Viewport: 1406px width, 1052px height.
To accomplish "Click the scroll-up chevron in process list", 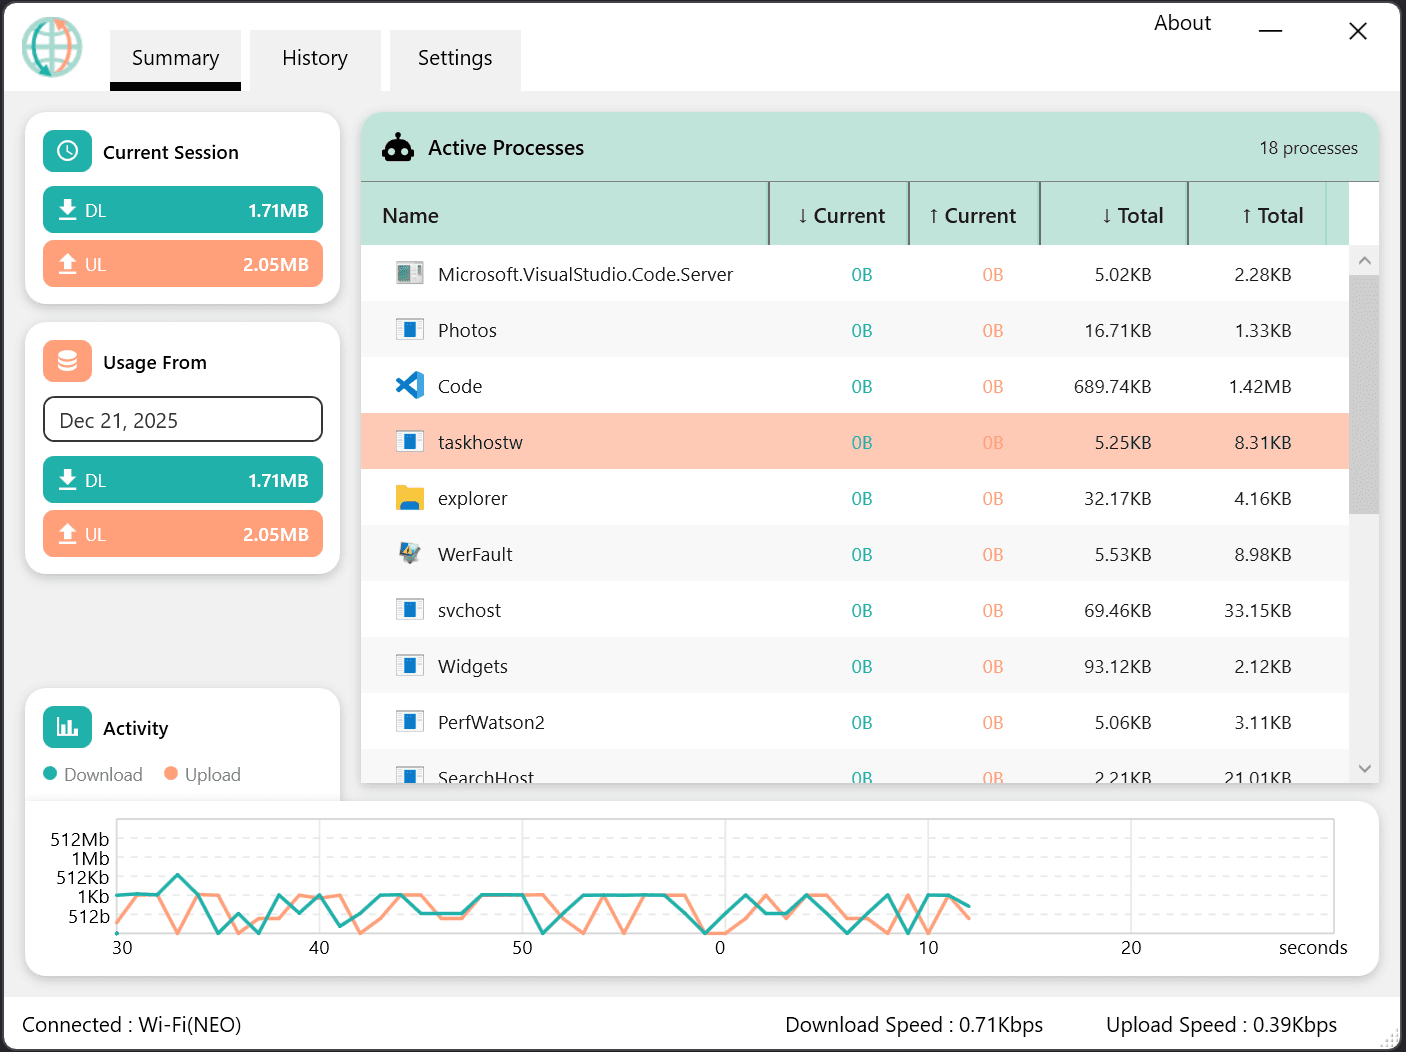I will 1364,260.
